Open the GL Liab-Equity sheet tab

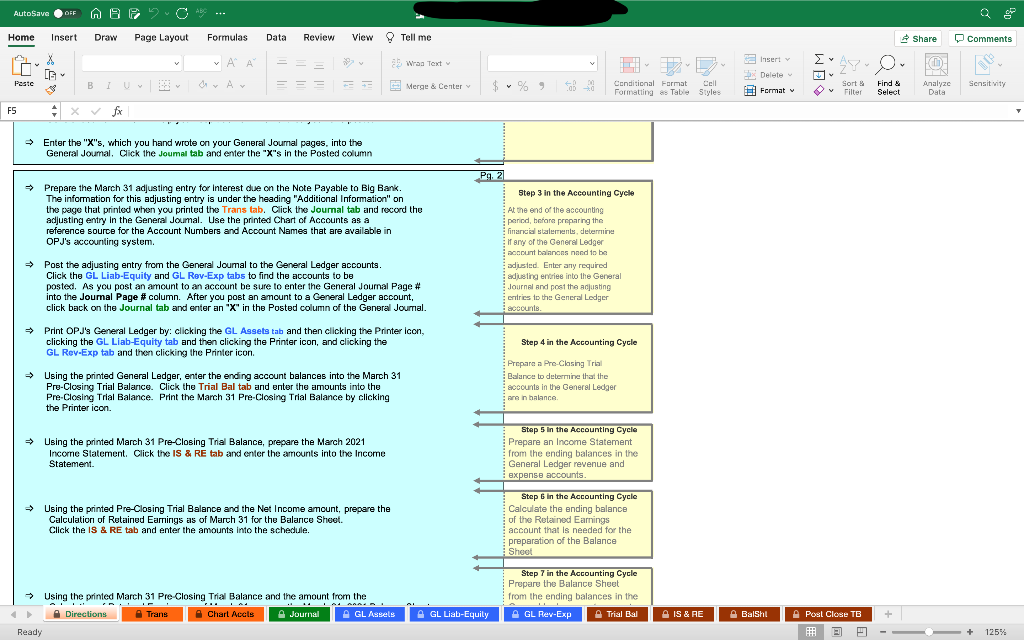(x=454, y=614)
